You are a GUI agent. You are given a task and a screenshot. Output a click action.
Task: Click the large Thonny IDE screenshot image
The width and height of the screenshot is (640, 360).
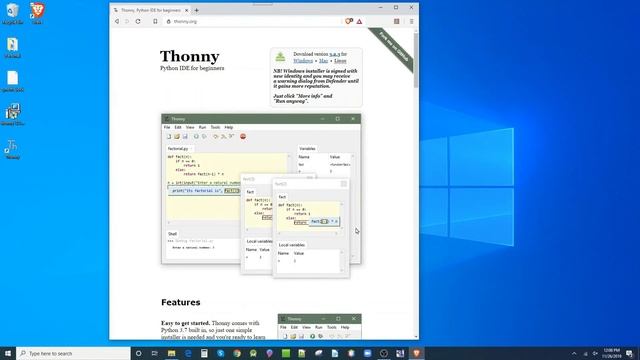pyautogui.click(x=261, y=195)
